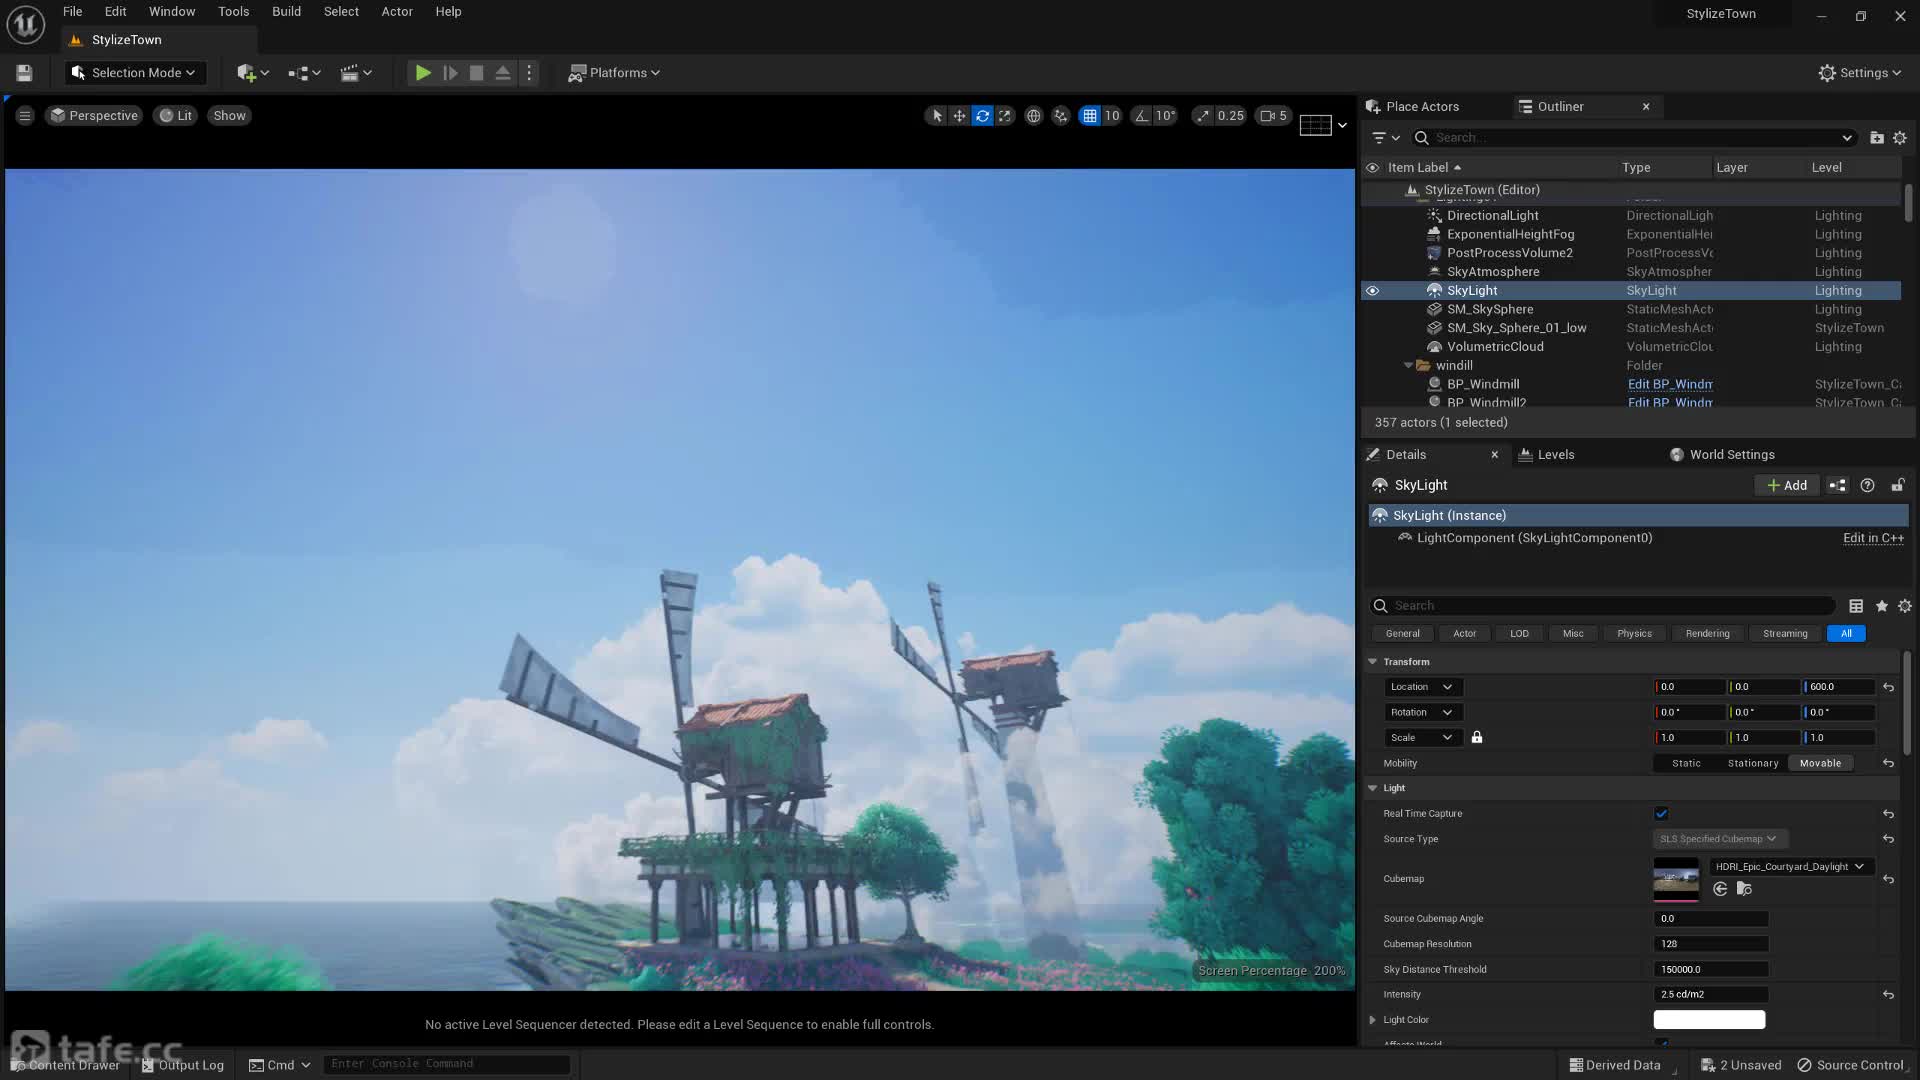Click the Eject from player icon

pos(503,73)
